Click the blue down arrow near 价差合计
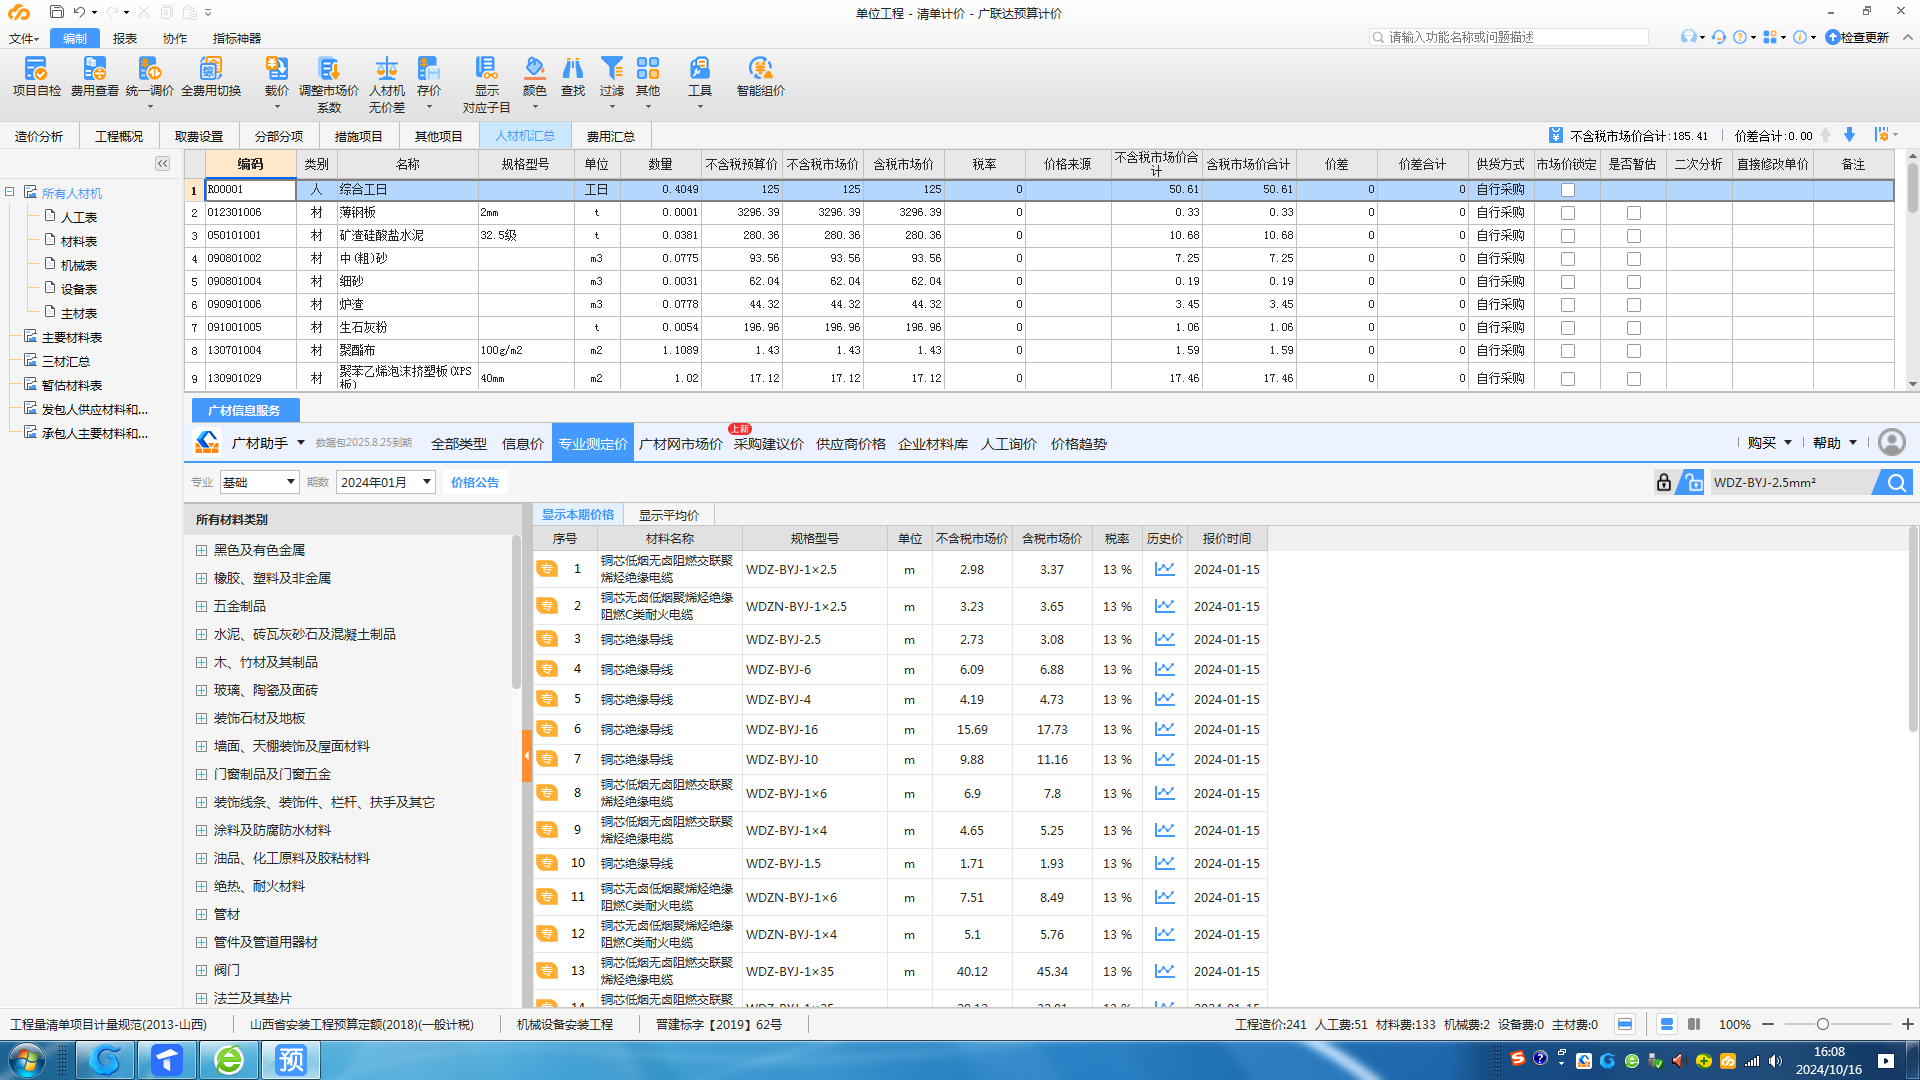Image resolution: width=1920 pixels, height=1080 pixels. [1849, 135]
